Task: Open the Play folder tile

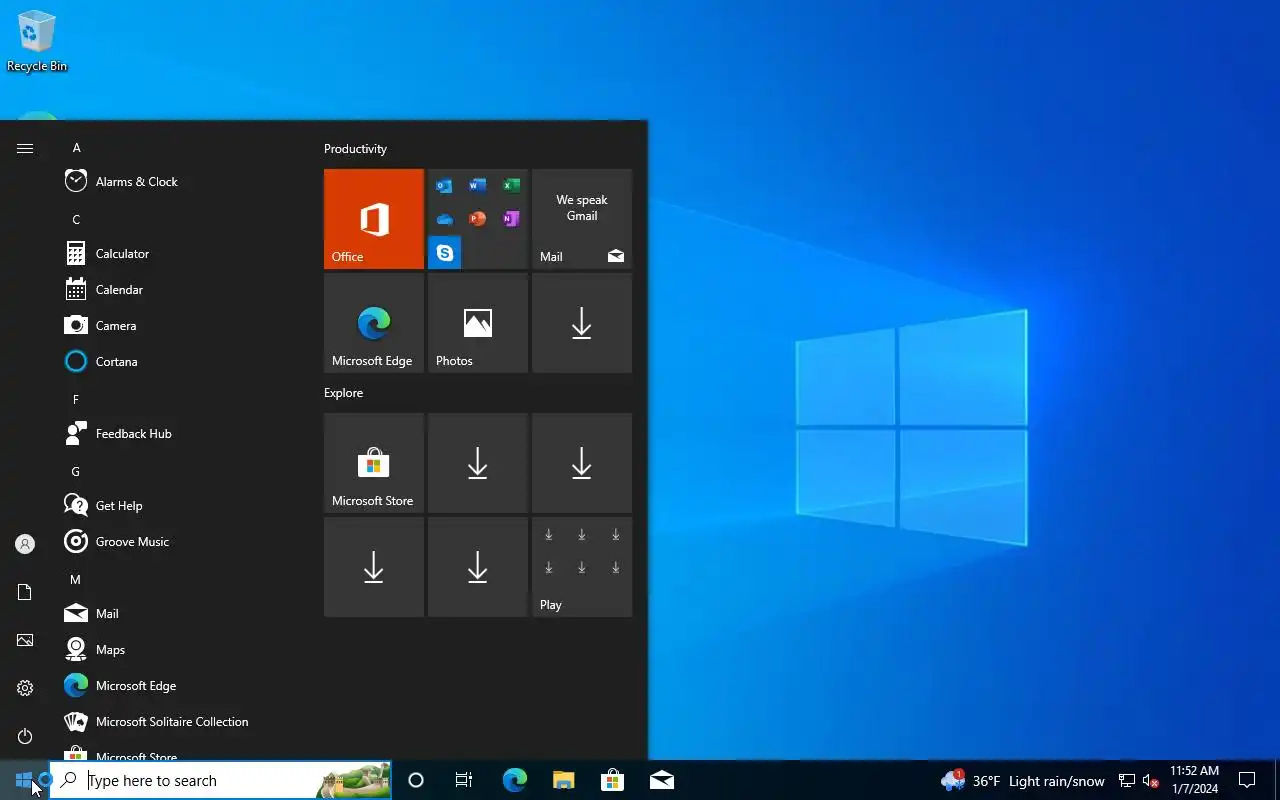Action: (582, 567)
